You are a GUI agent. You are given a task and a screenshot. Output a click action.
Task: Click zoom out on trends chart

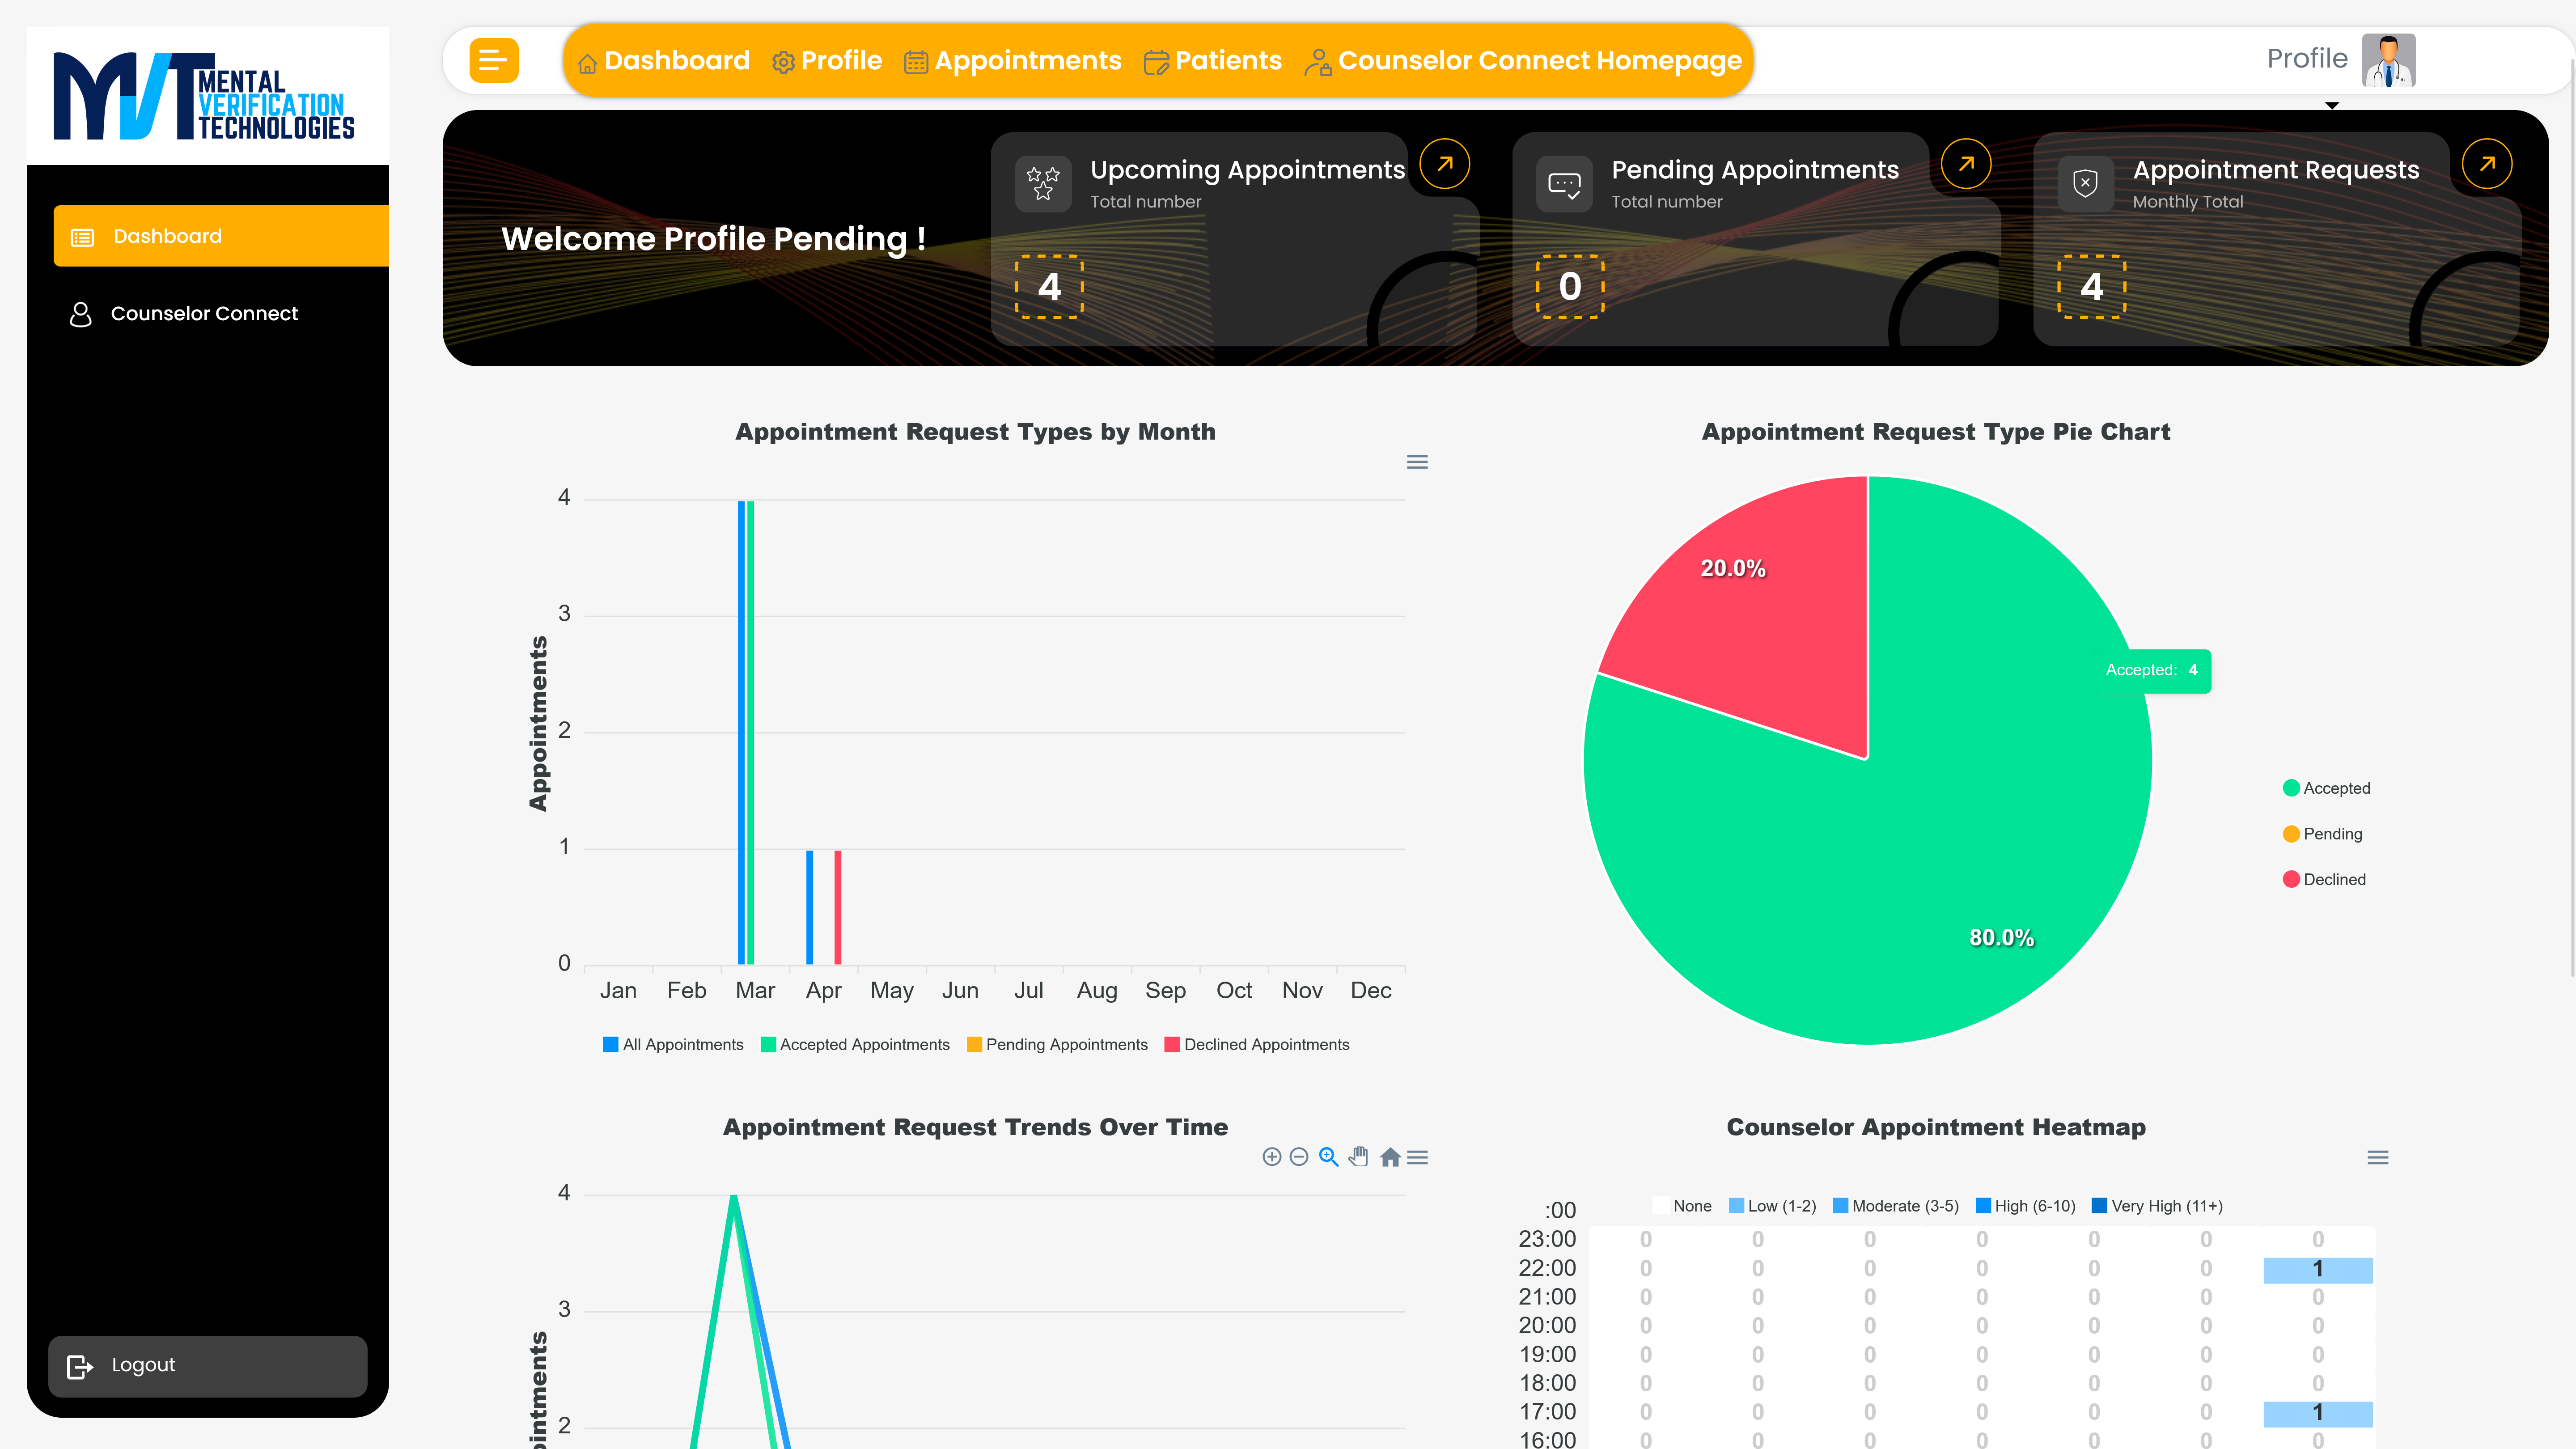pos(1299,1157)
